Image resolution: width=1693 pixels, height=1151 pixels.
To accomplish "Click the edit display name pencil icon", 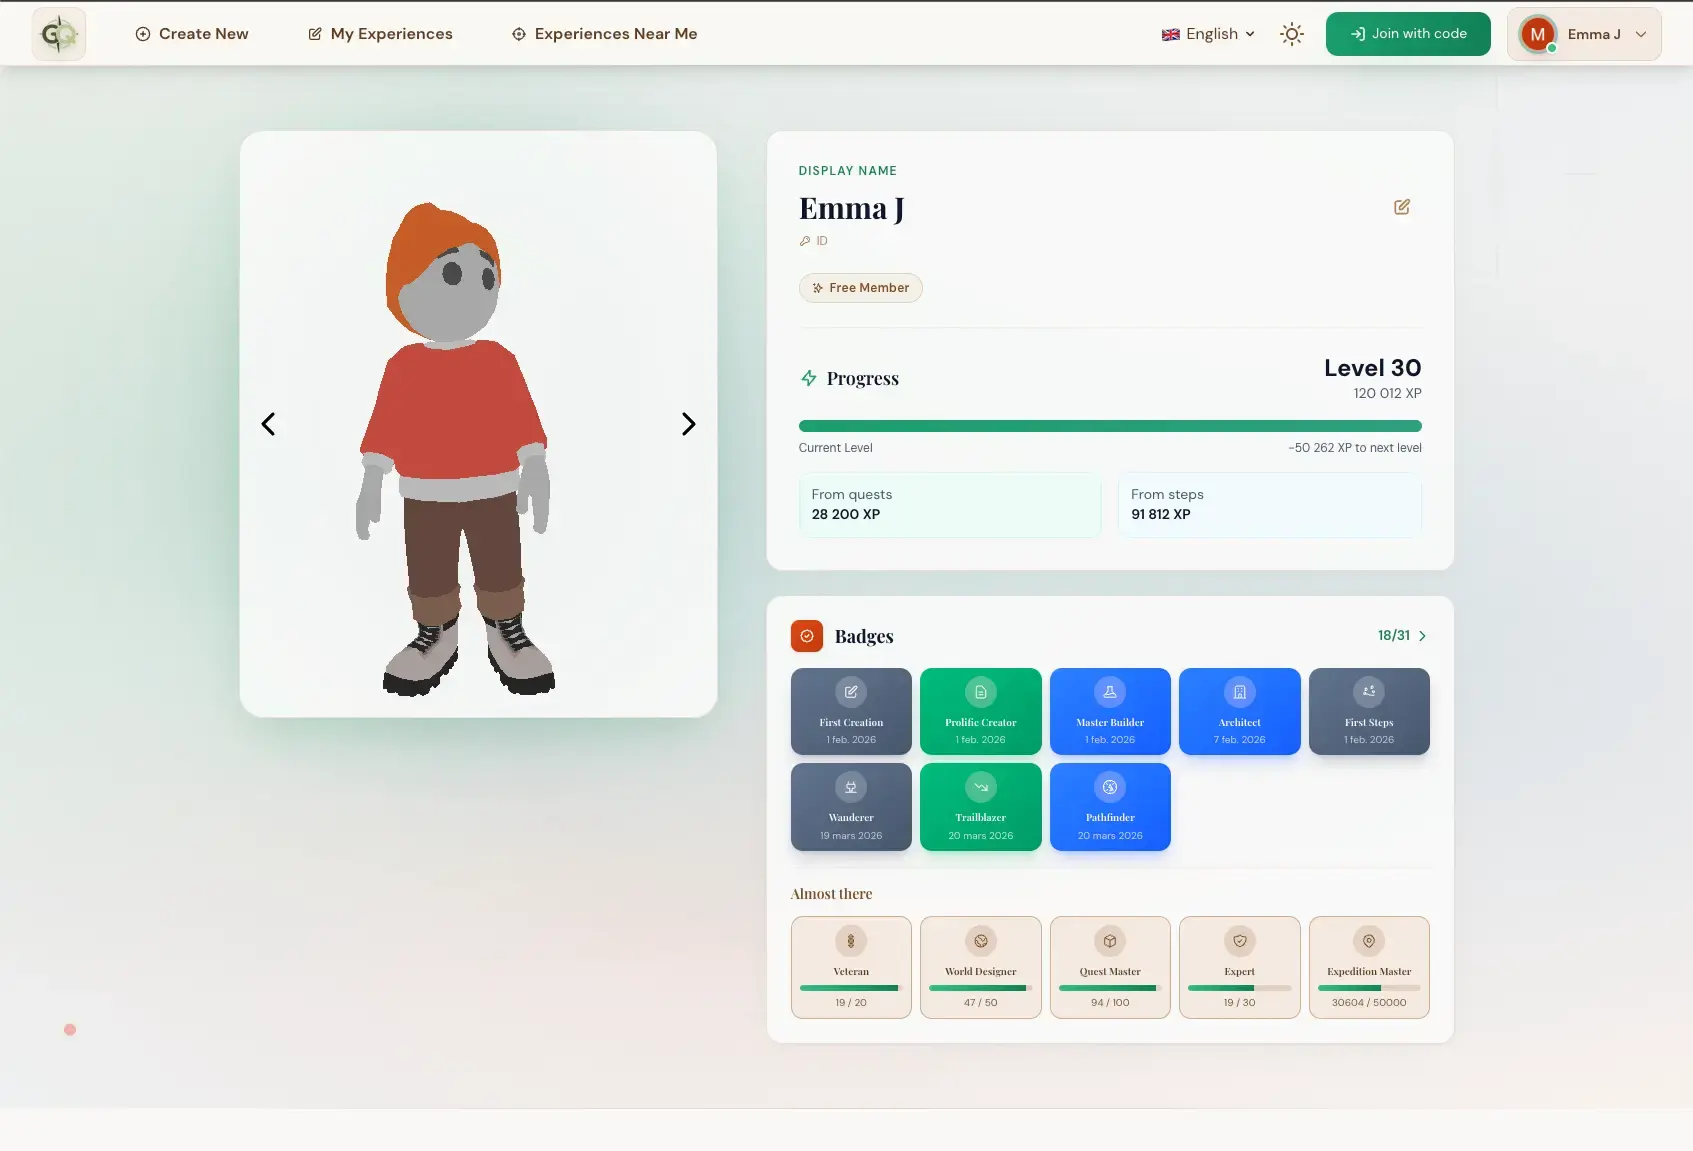I will pyautogui.click(x=1402, y=207).
